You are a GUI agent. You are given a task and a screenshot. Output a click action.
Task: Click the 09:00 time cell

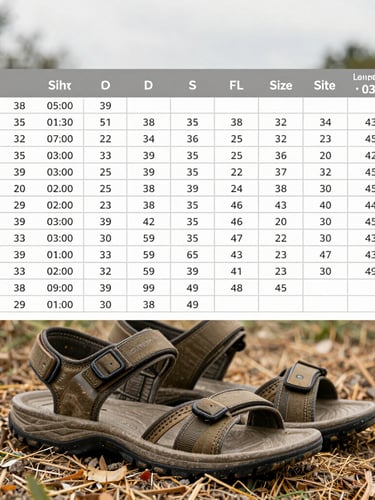[x=60, y=288]
